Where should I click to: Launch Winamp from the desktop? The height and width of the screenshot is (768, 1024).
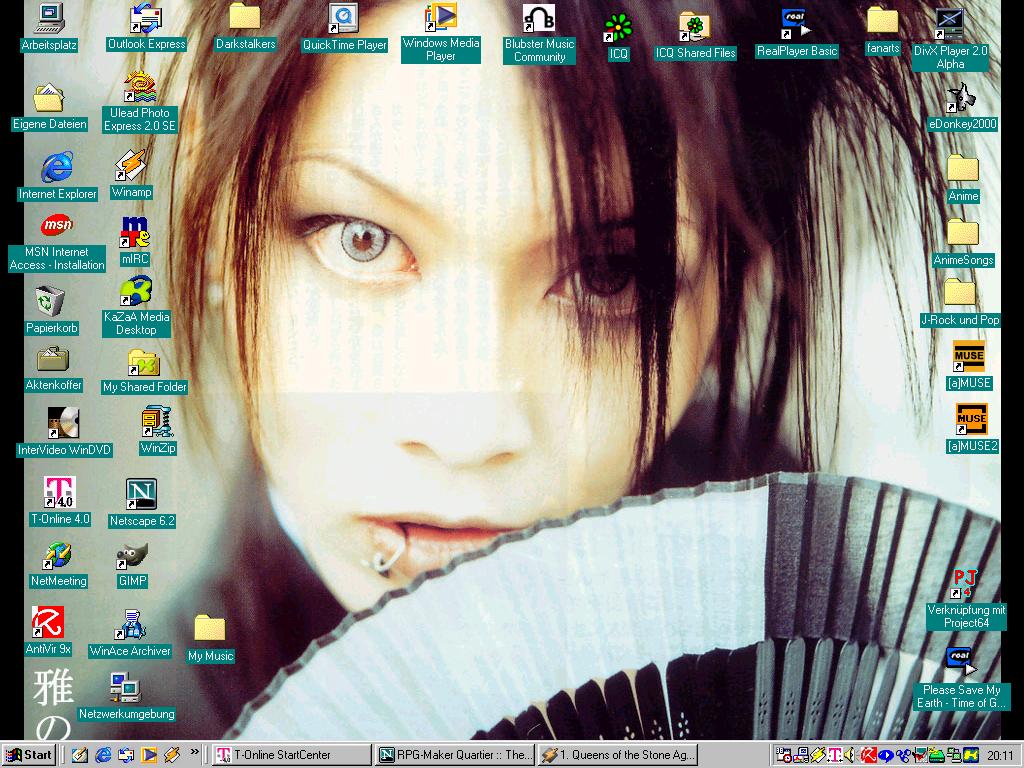pos(131,174)
